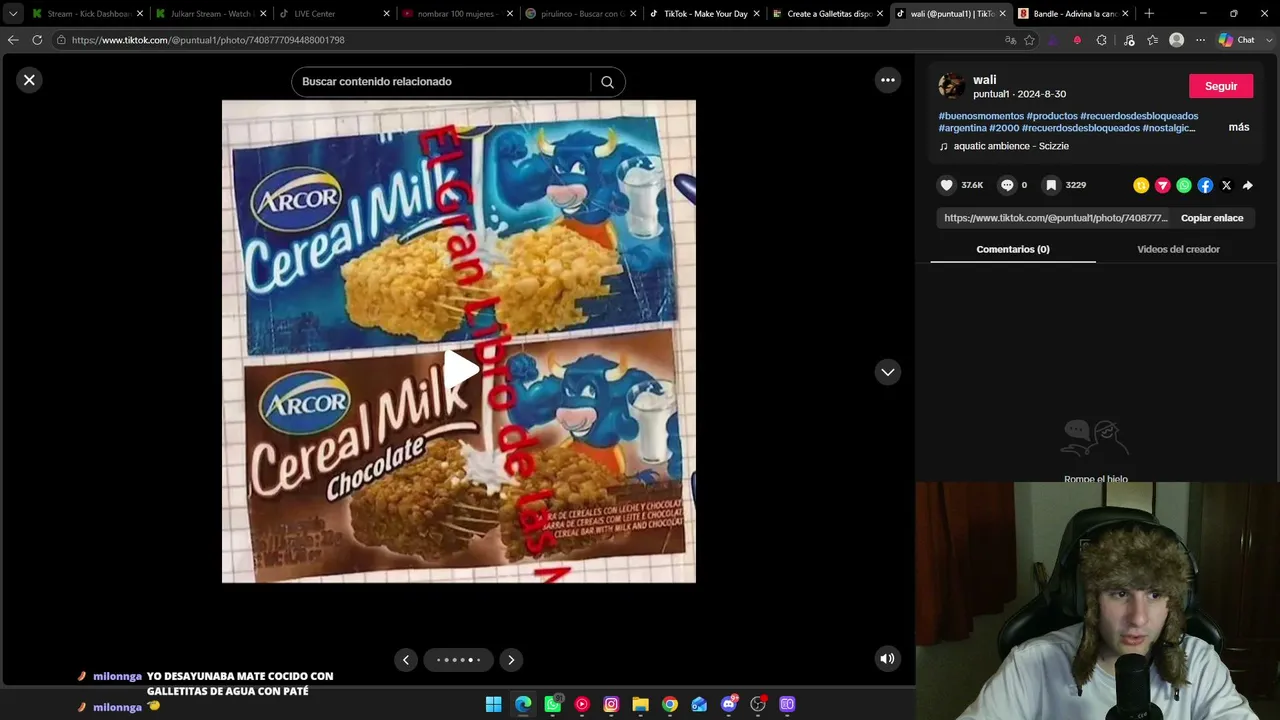Send to friends with the red paper-plane icon

tap(1162, 185)
